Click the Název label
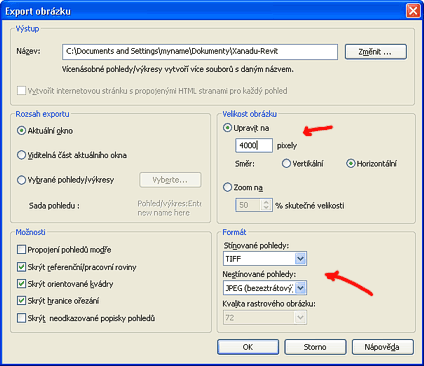 pos(28,51)
